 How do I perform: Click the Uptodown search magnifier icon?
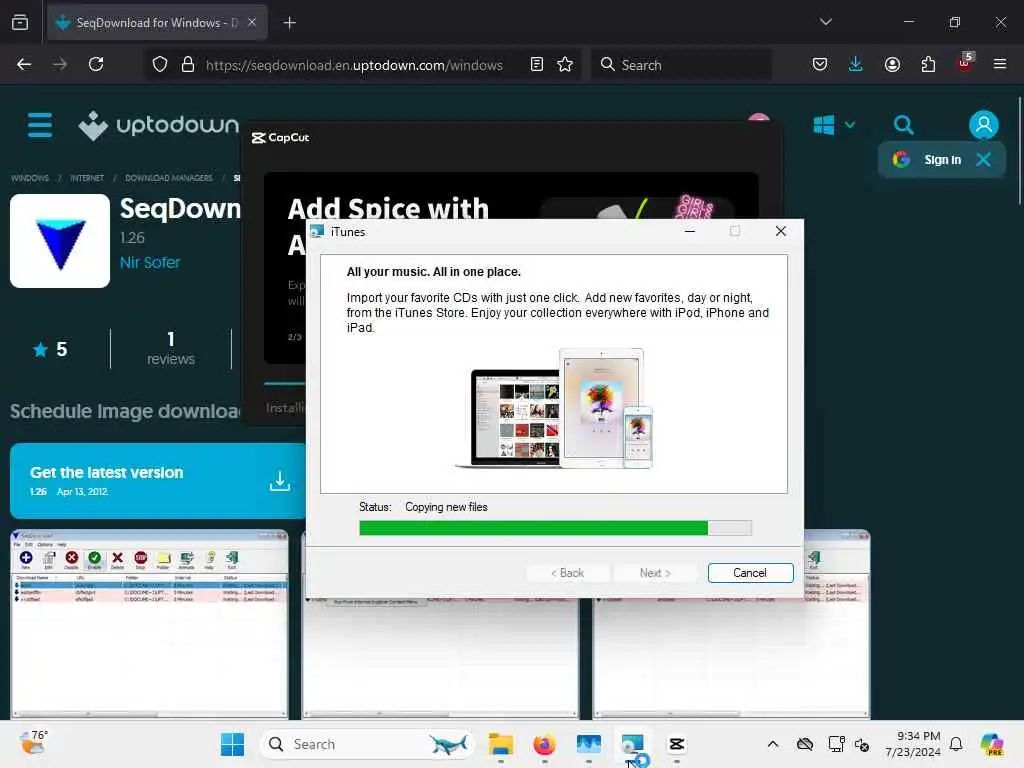coord(903,125)
